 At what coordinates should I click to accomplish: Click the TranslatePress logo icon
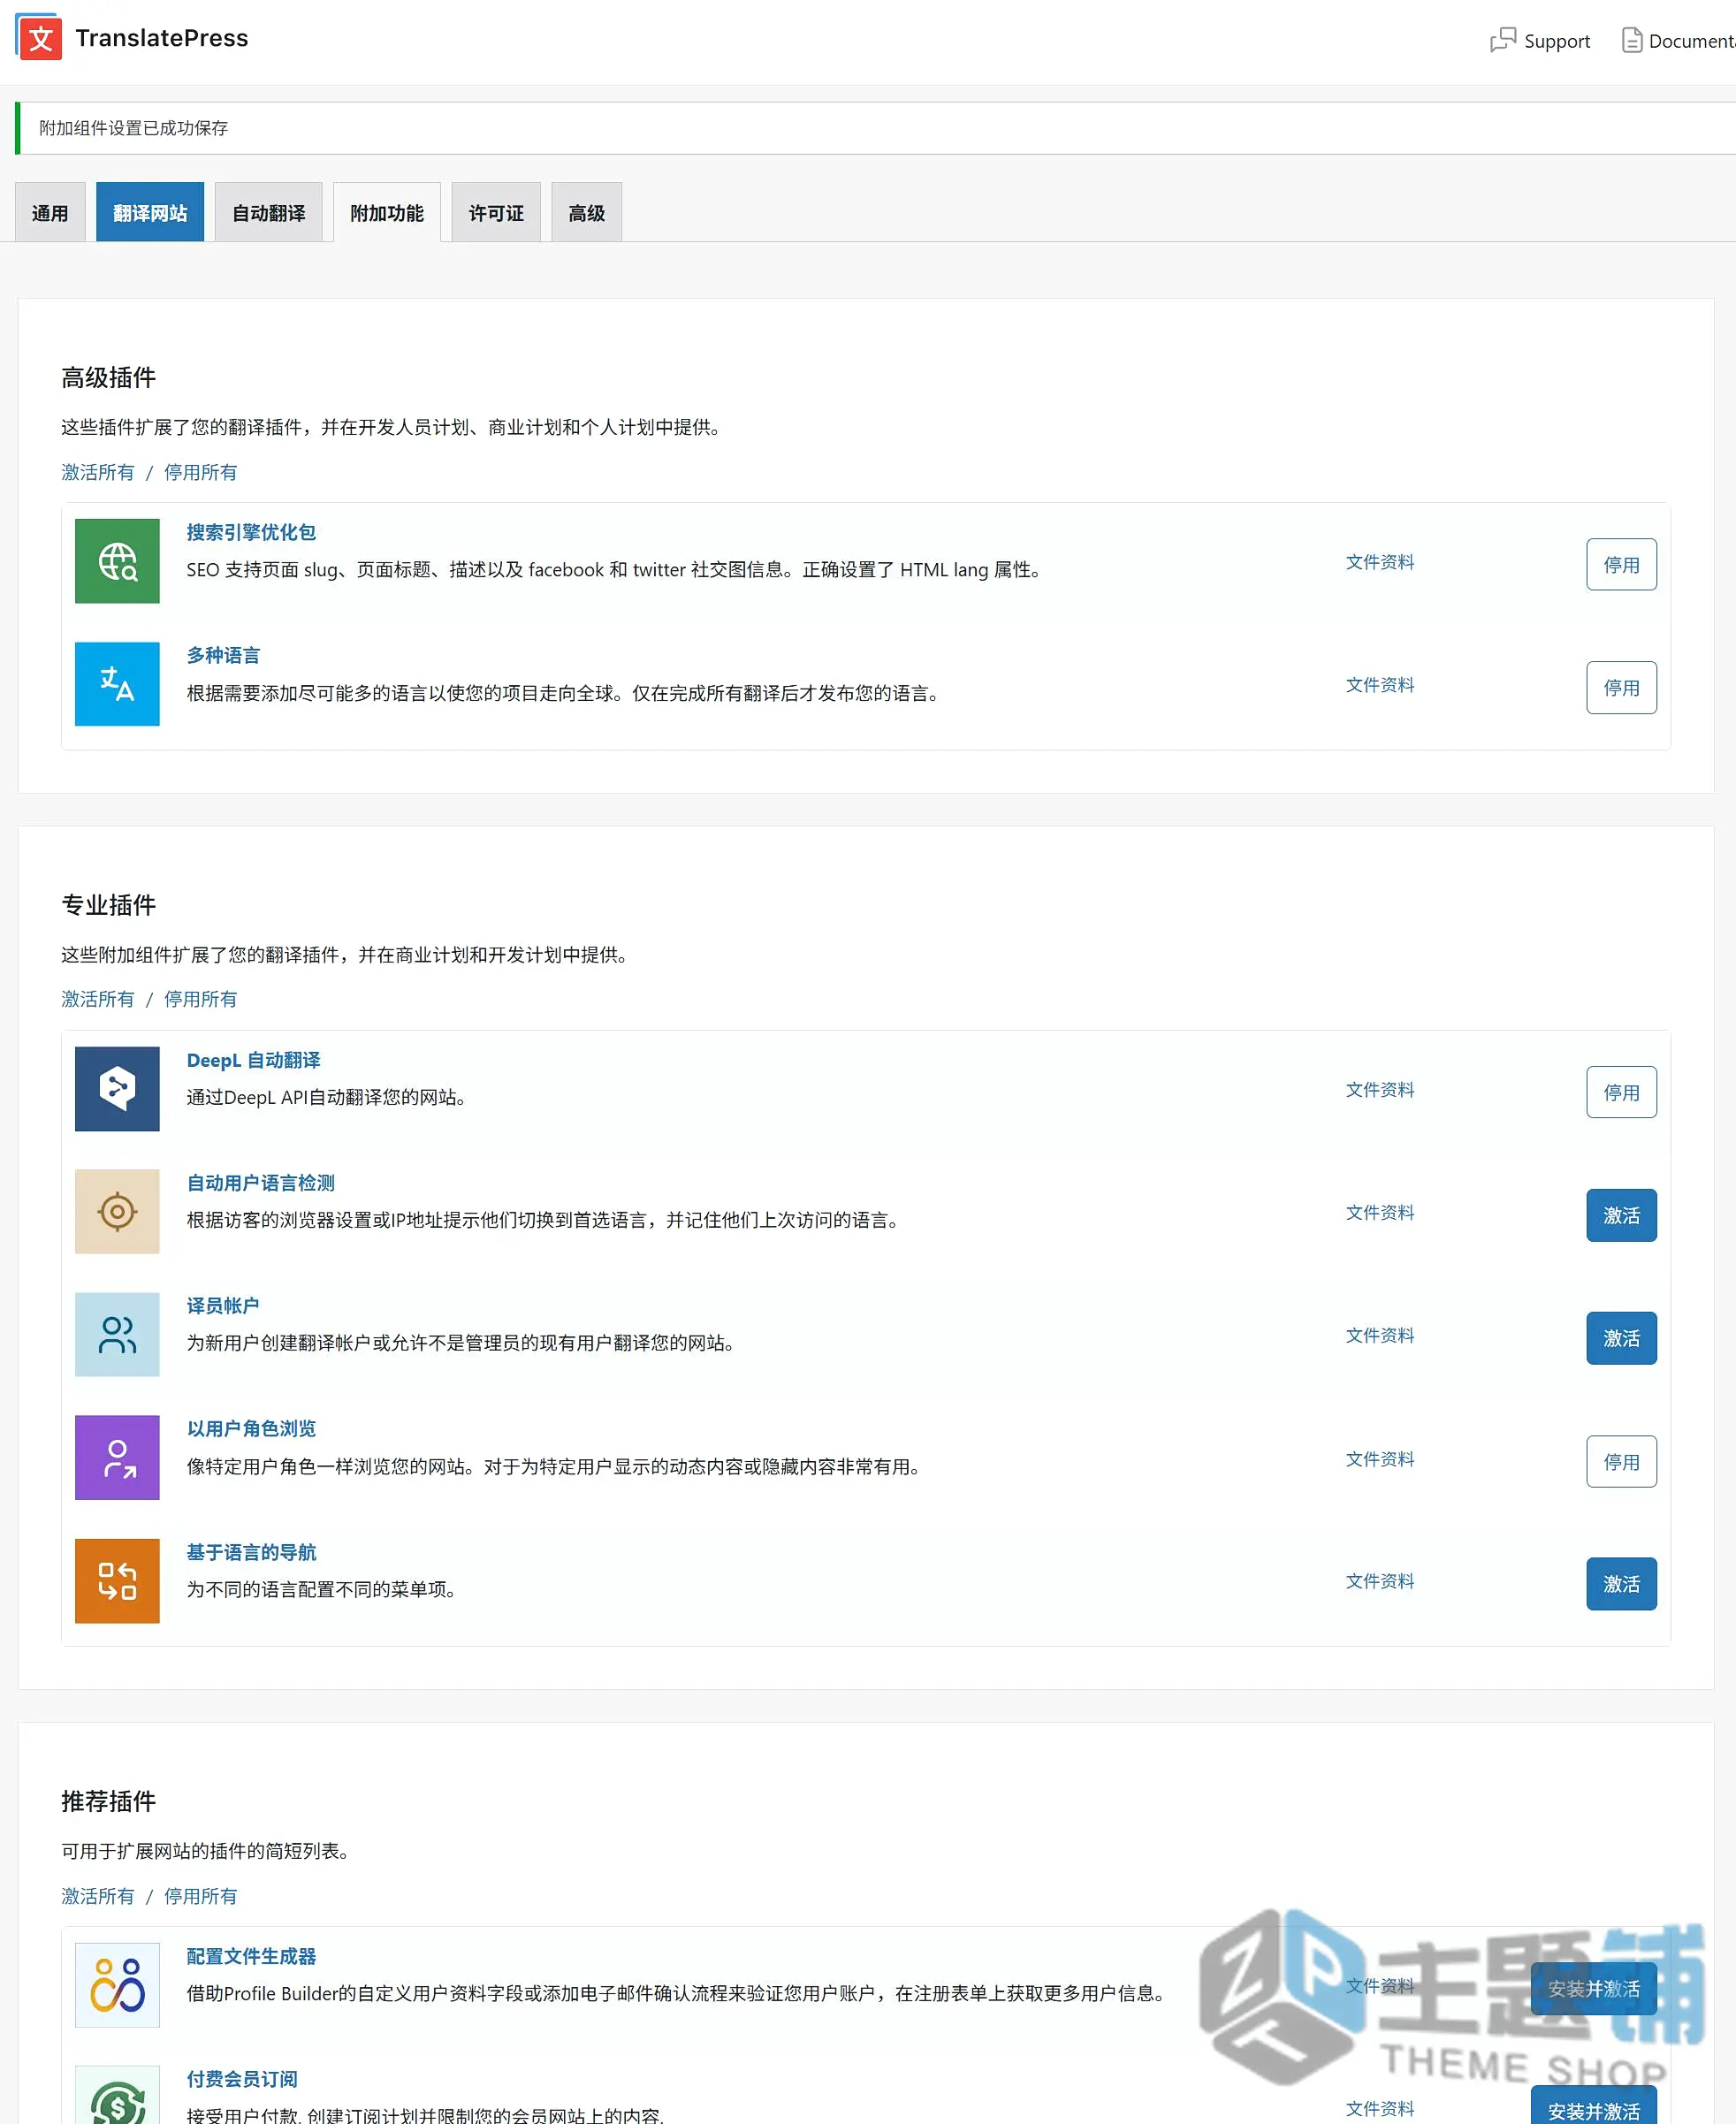click(x=39, y=37)
